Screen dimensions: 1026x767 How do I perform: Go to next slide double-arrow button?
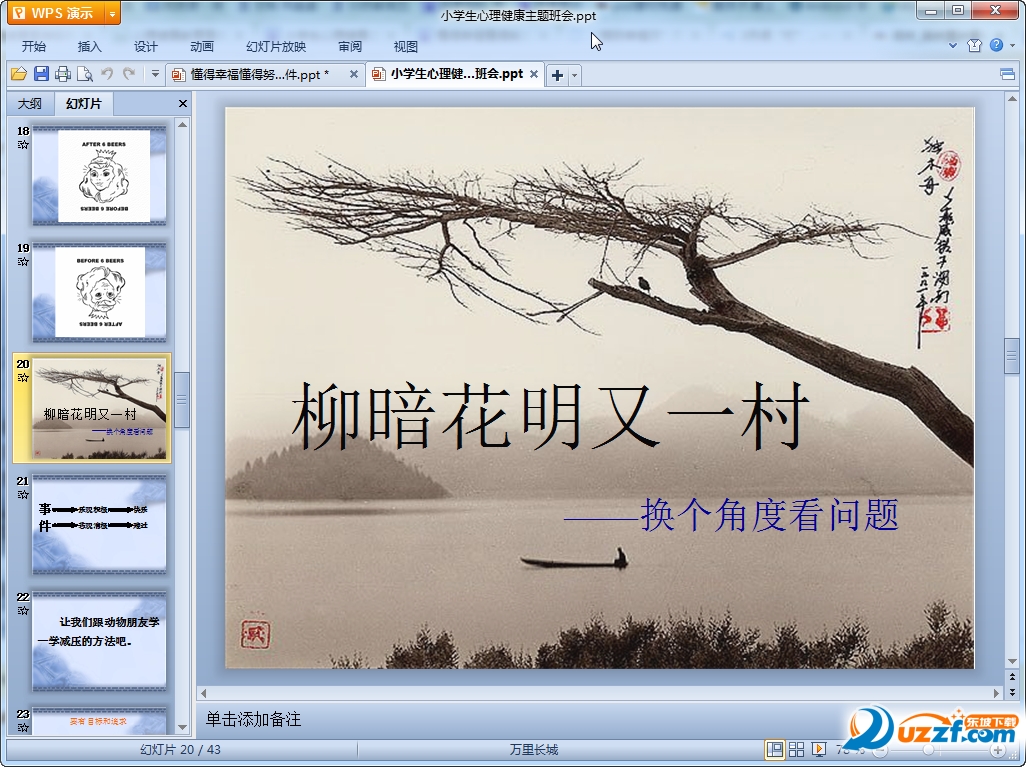[x=1012, y=691]
